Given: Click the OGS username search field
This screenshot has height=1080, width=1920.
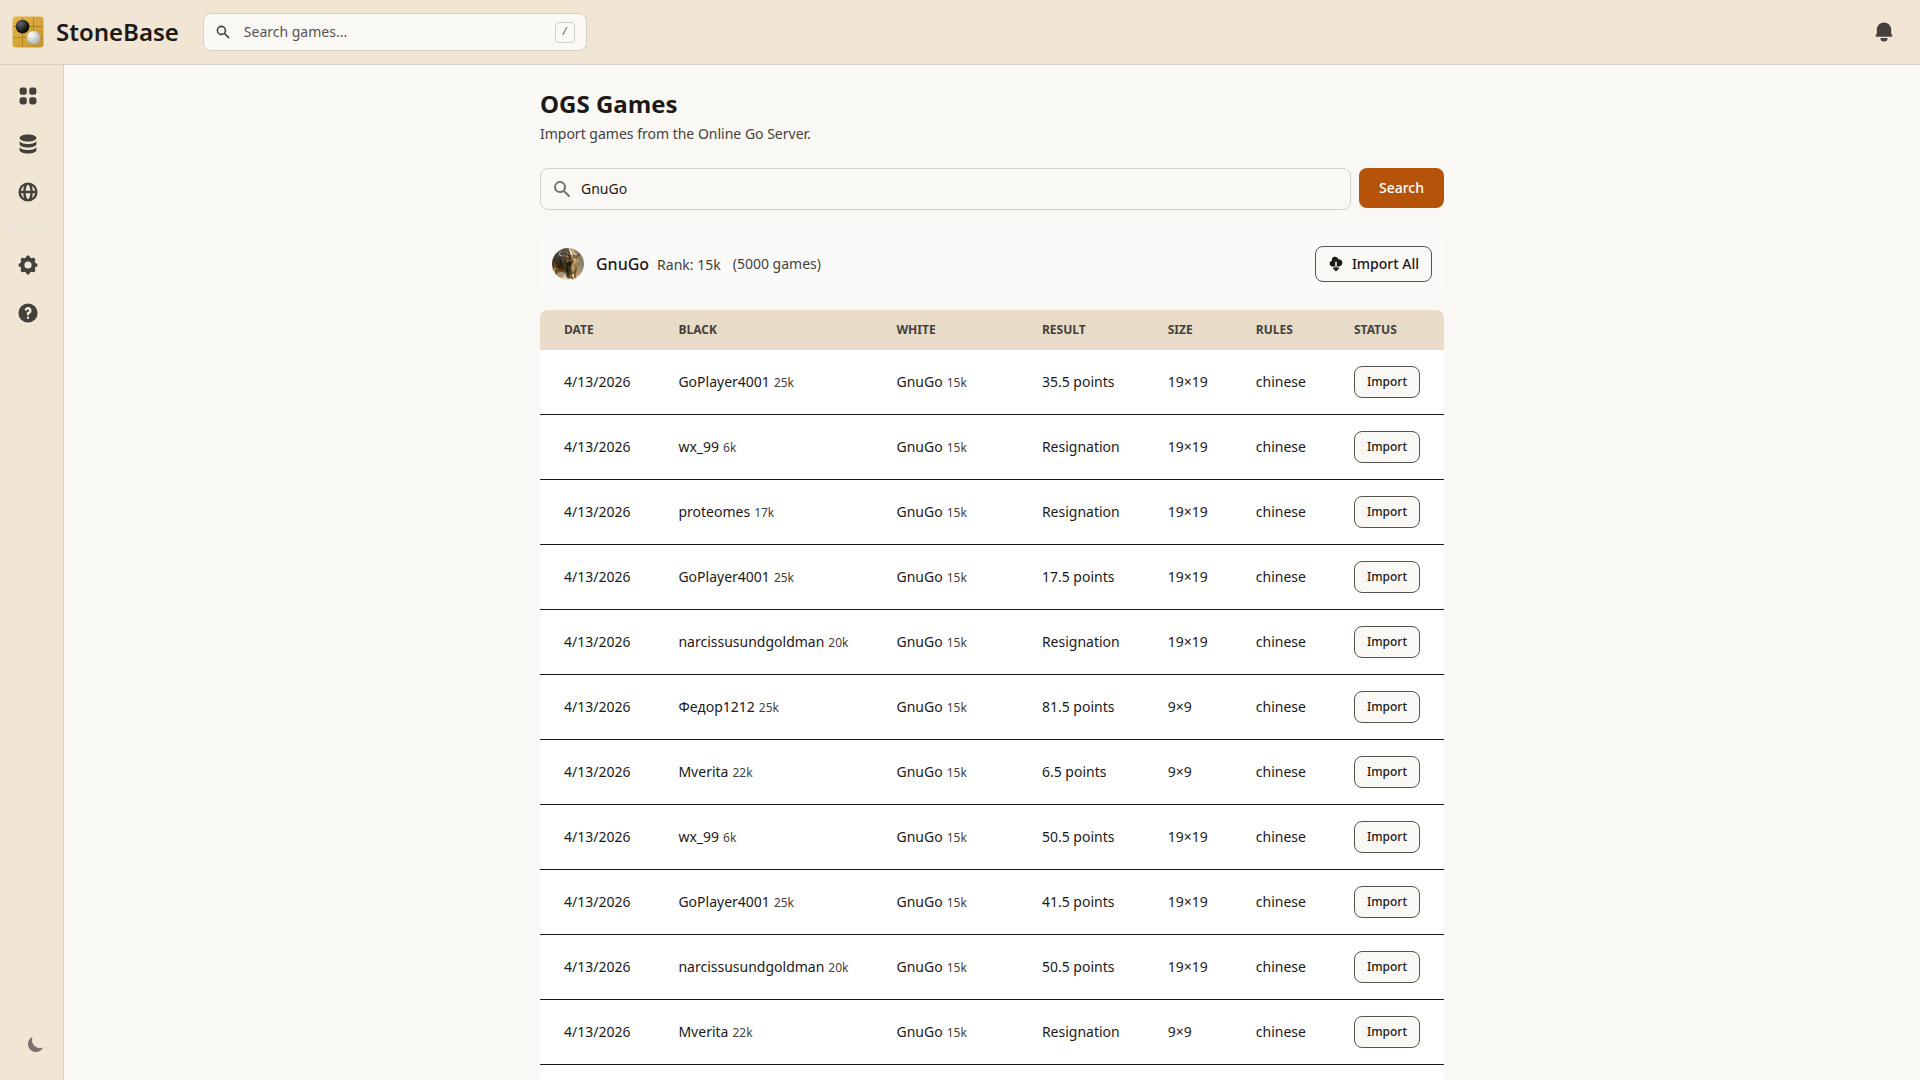Looking at the screenshot, I should coord(945,189).
